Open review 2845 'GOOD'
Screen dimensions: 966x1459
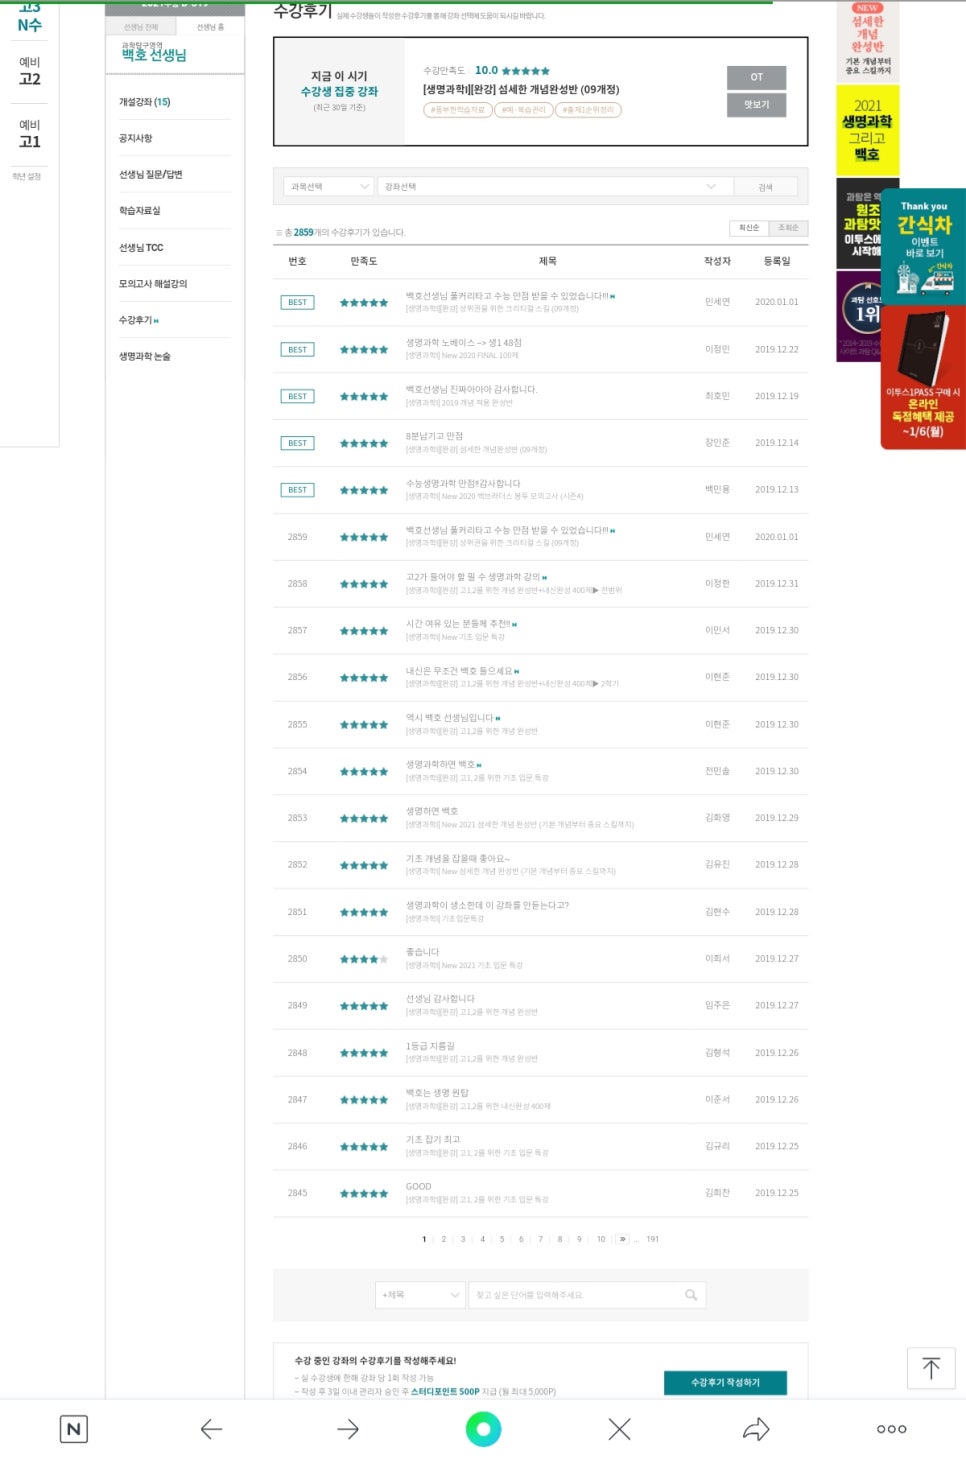tap(418, 1187)
